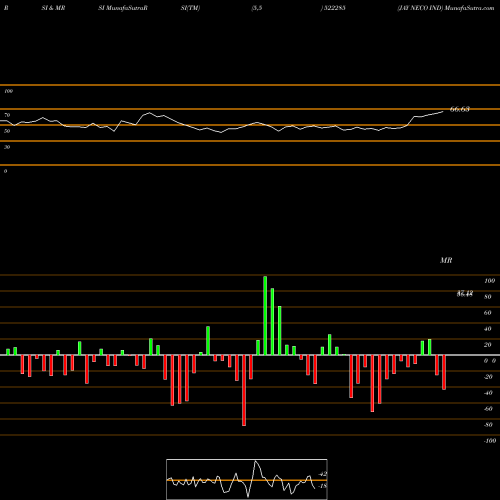Click the last red MR bar at right
Screen dimensions: 500x500
click(444, 372)
